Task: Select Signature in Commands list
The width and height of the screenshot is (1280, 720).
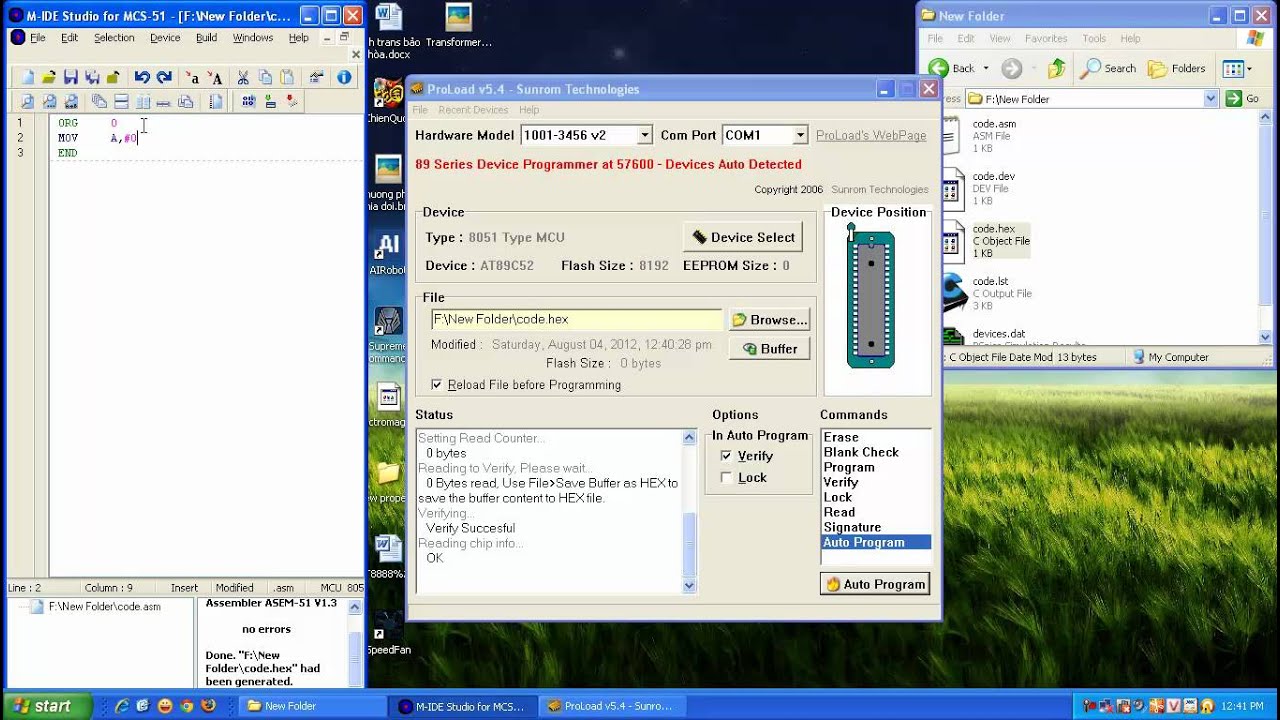Action: pos(852,527)
